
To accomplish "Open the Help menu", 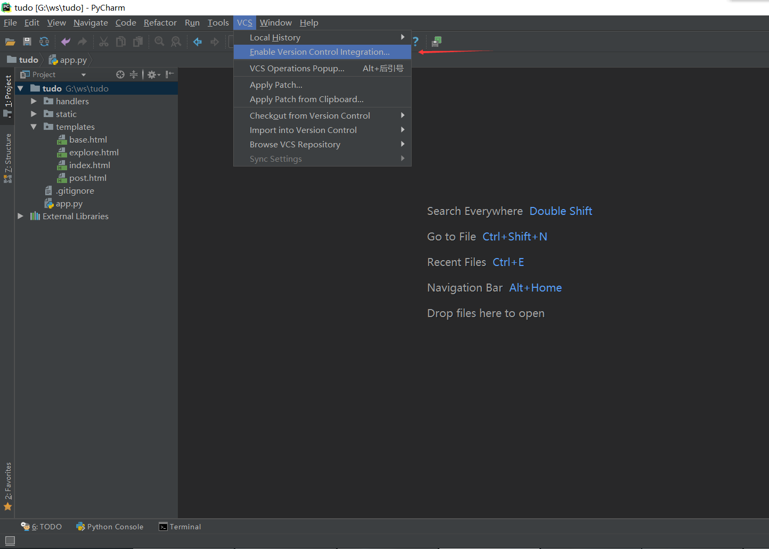I will tap(309, 23).
